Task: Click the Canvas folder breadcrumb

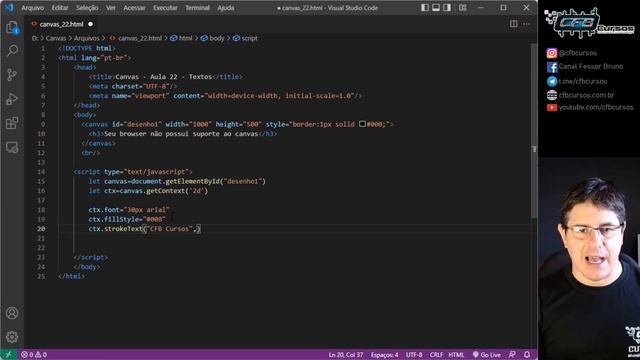Action: pyautogui.click(x=56, y=38)
